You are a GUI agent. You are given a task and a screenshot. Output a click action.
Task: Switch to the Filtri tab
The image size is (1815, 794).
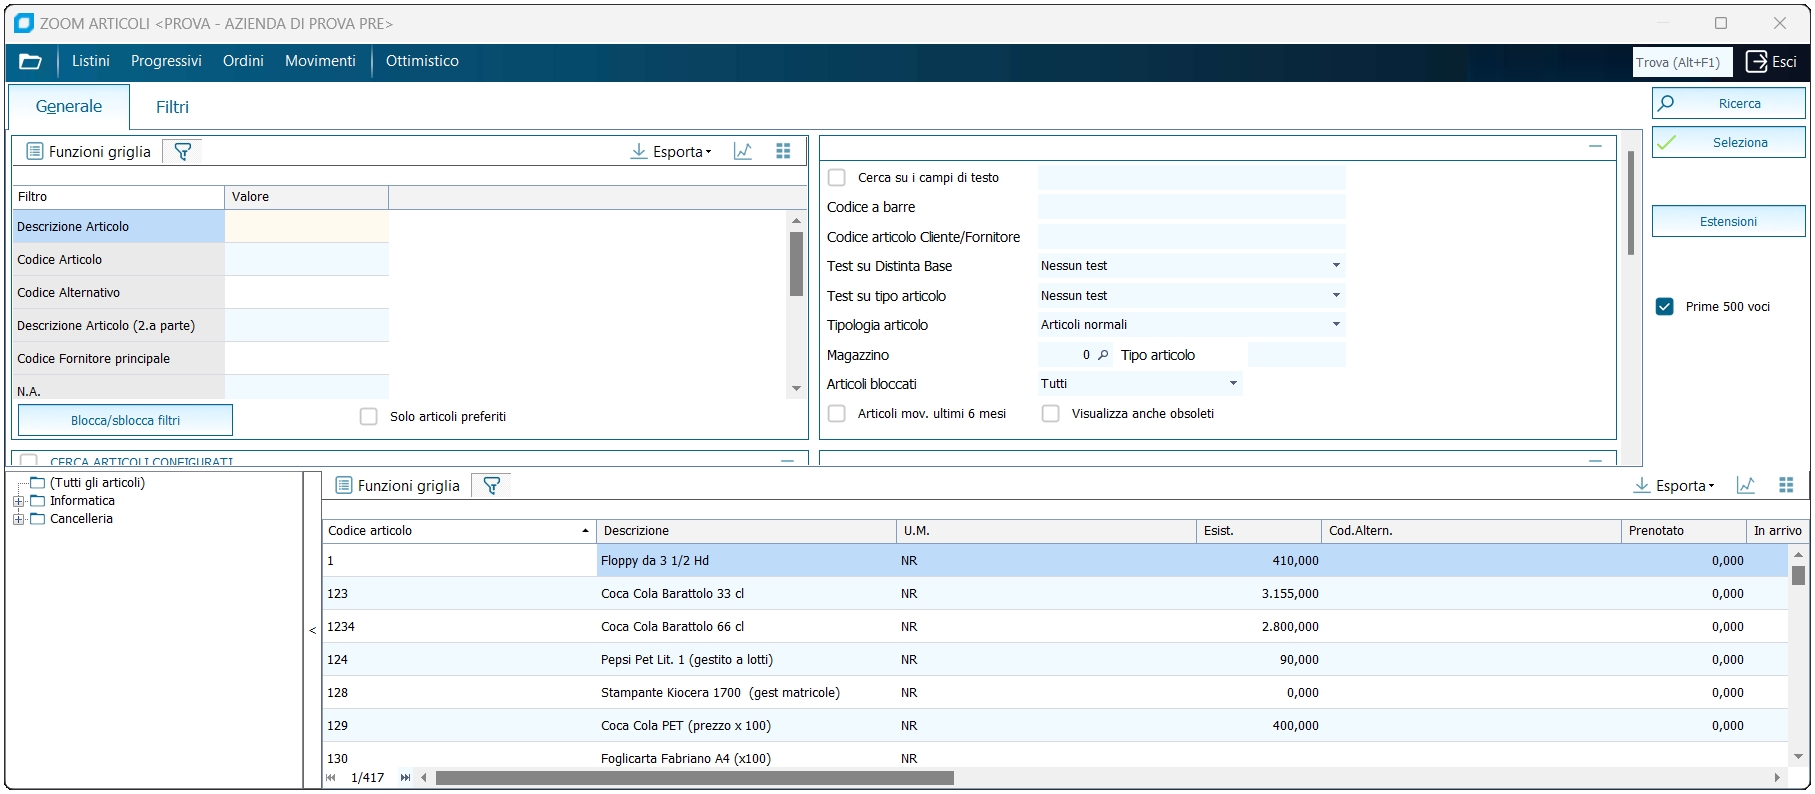pos(172,107)
